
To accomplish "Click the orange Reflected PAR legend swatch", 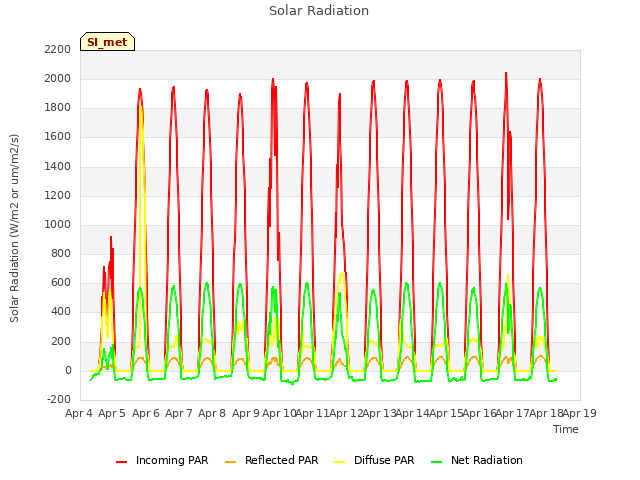I will (x=231, y=462).
